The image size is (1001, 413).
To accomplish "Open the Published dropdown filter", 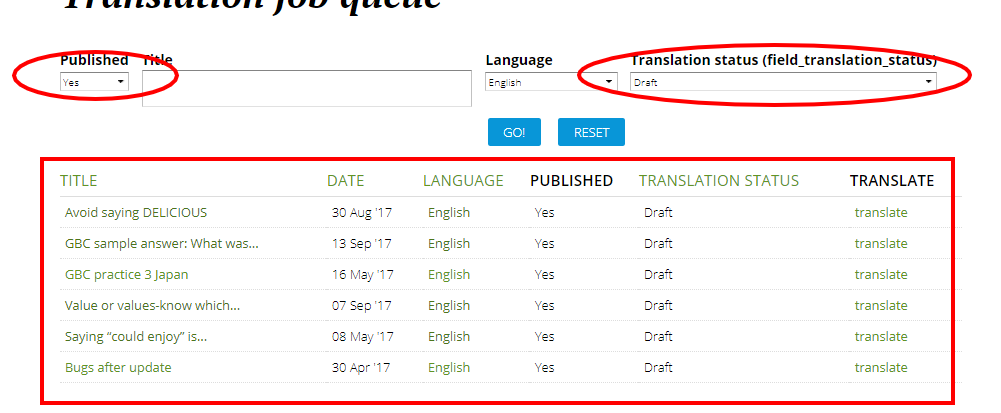I will pyautogui.click(x=94, y=83).
